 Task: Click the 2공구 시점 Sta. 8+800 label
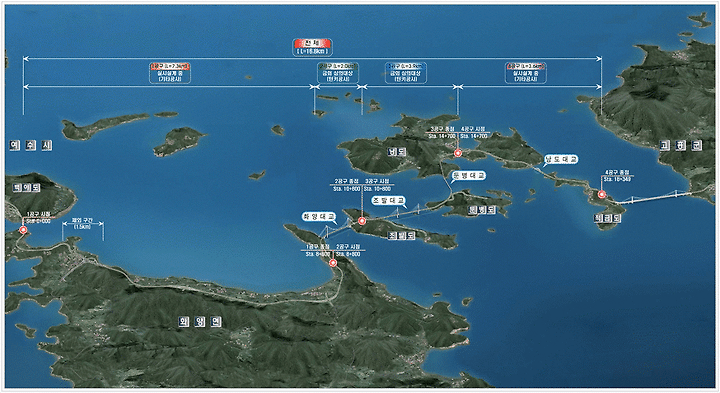click(x=348, y=250)
